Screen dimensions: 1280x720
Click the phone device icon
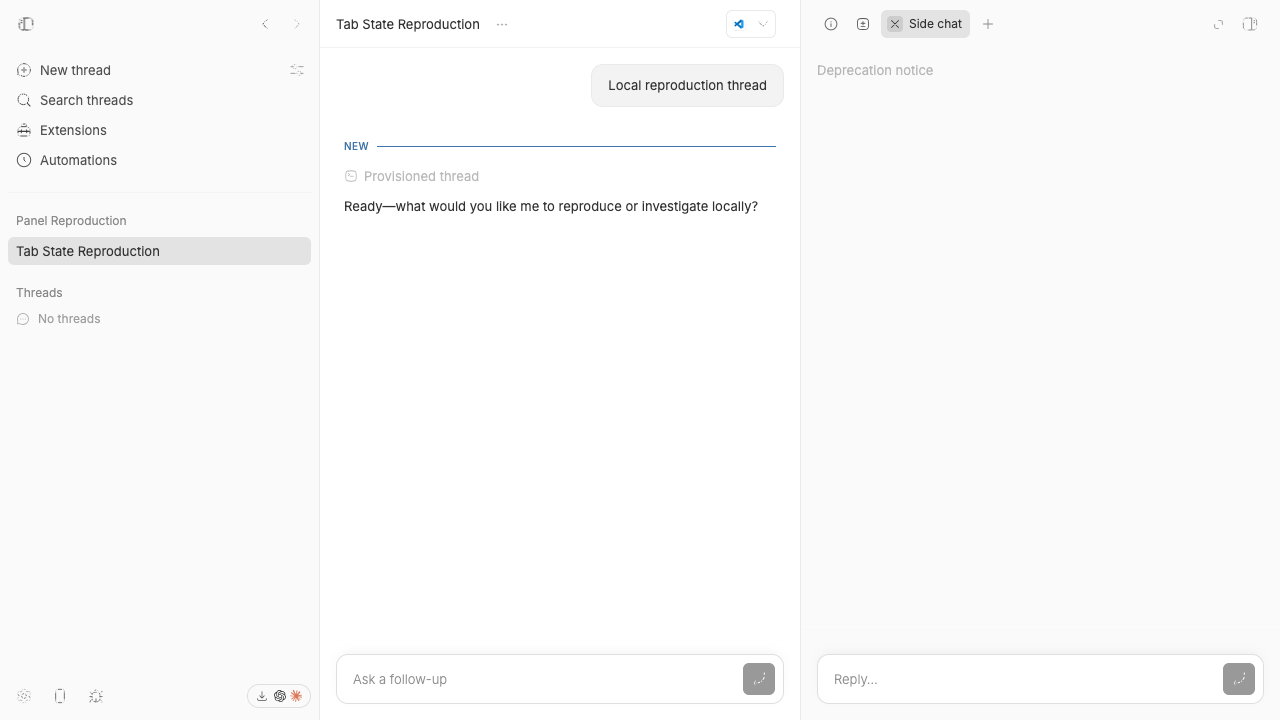60,696
